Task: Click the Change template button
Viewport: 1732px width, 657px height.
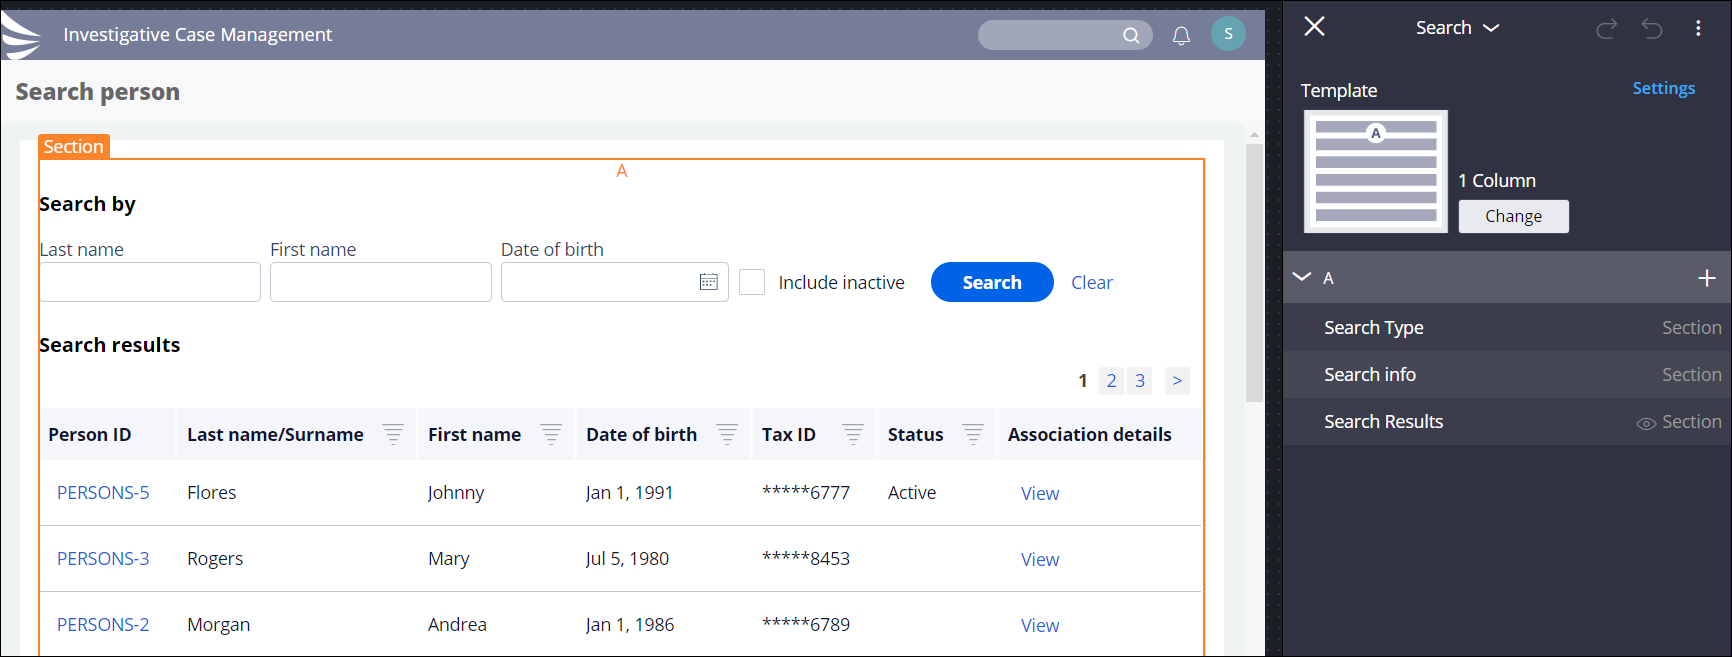Action: click(1513, 216)
